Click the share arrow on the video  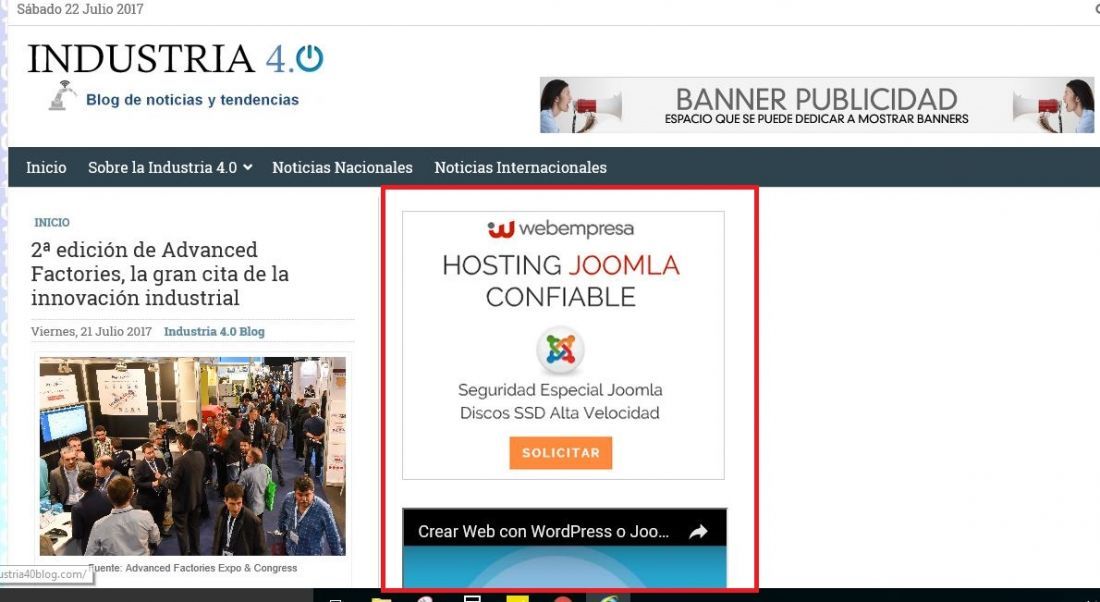coord(698,532)
